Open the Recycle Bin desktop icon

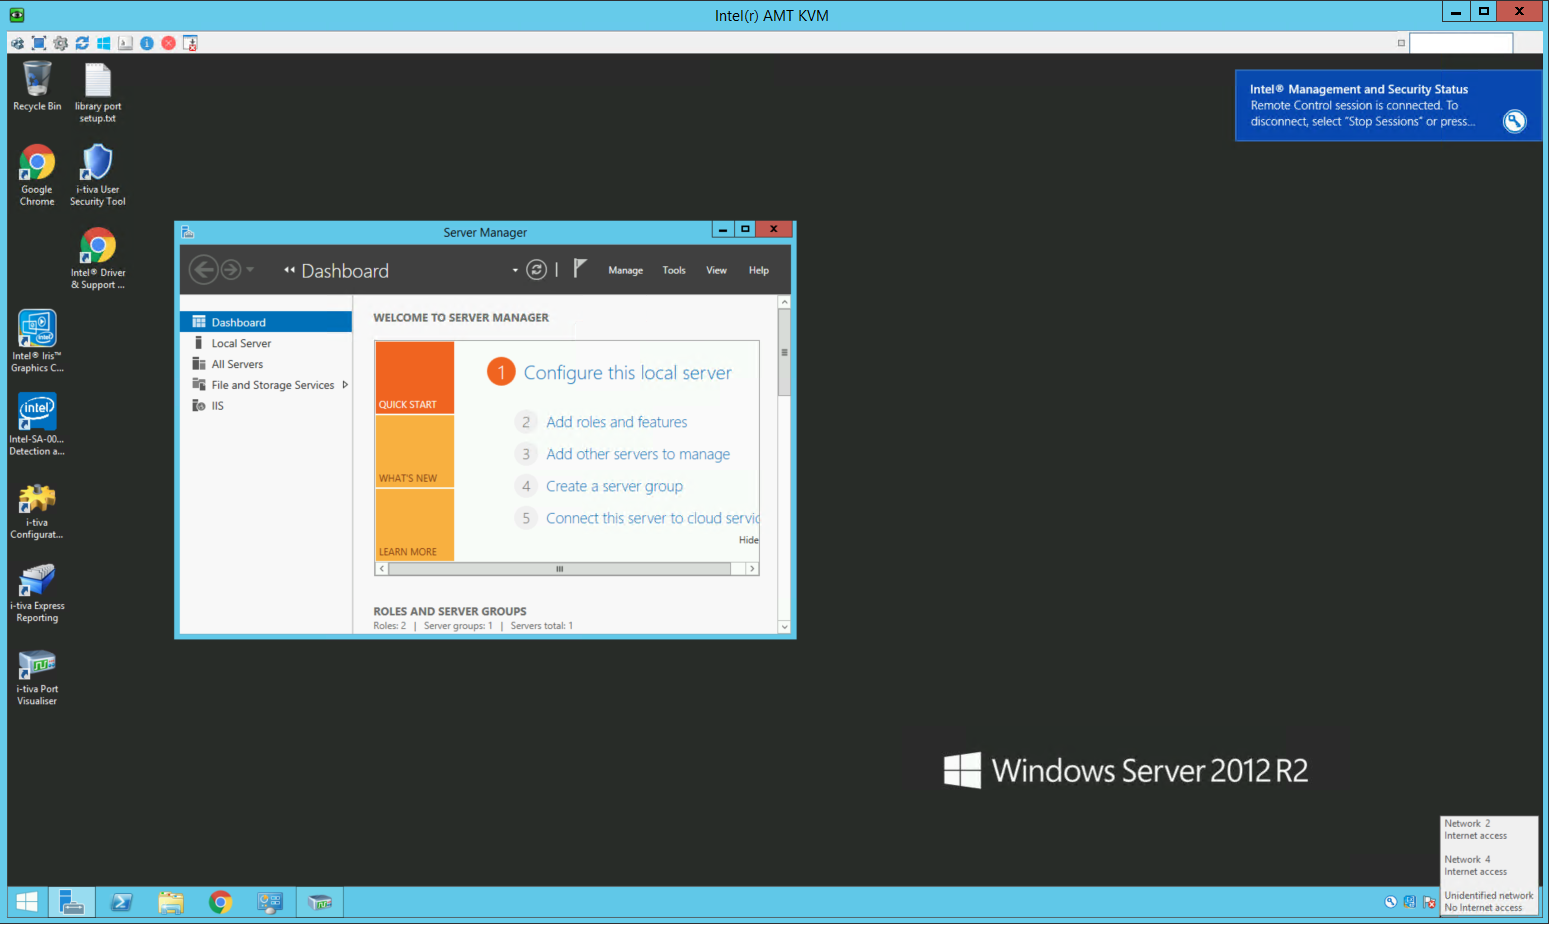tap(37, 86)
